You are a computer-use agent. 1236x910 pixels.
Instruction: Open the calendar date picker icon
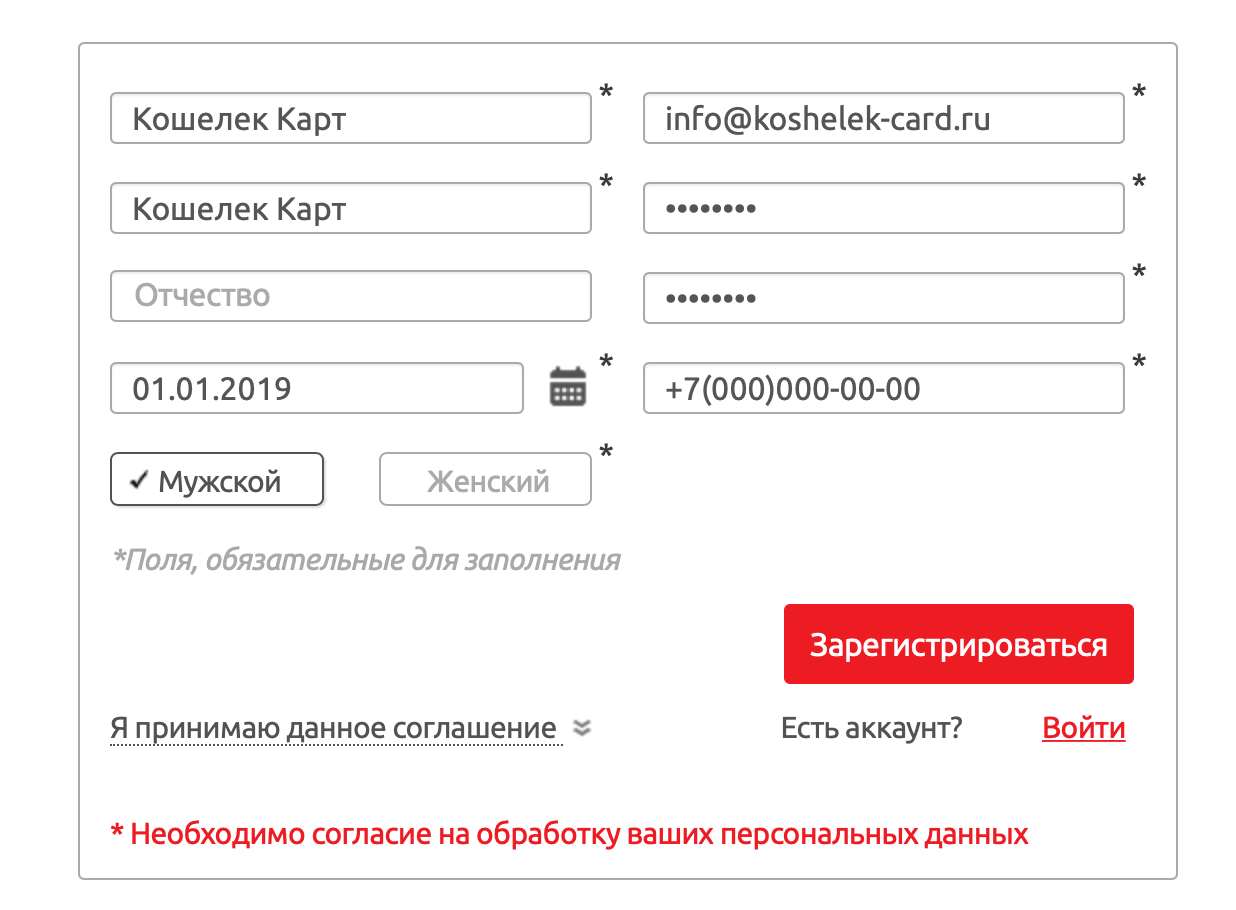coord(568,386)
